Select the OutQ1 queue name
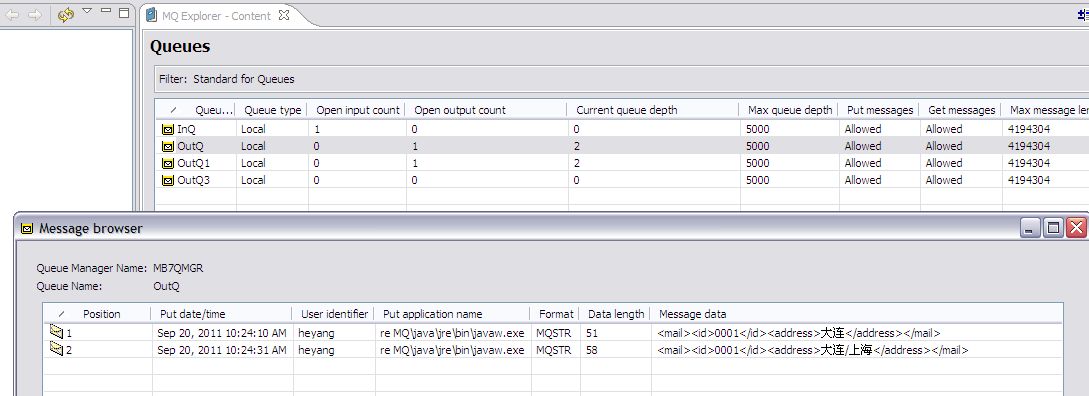 pos(194,163)
